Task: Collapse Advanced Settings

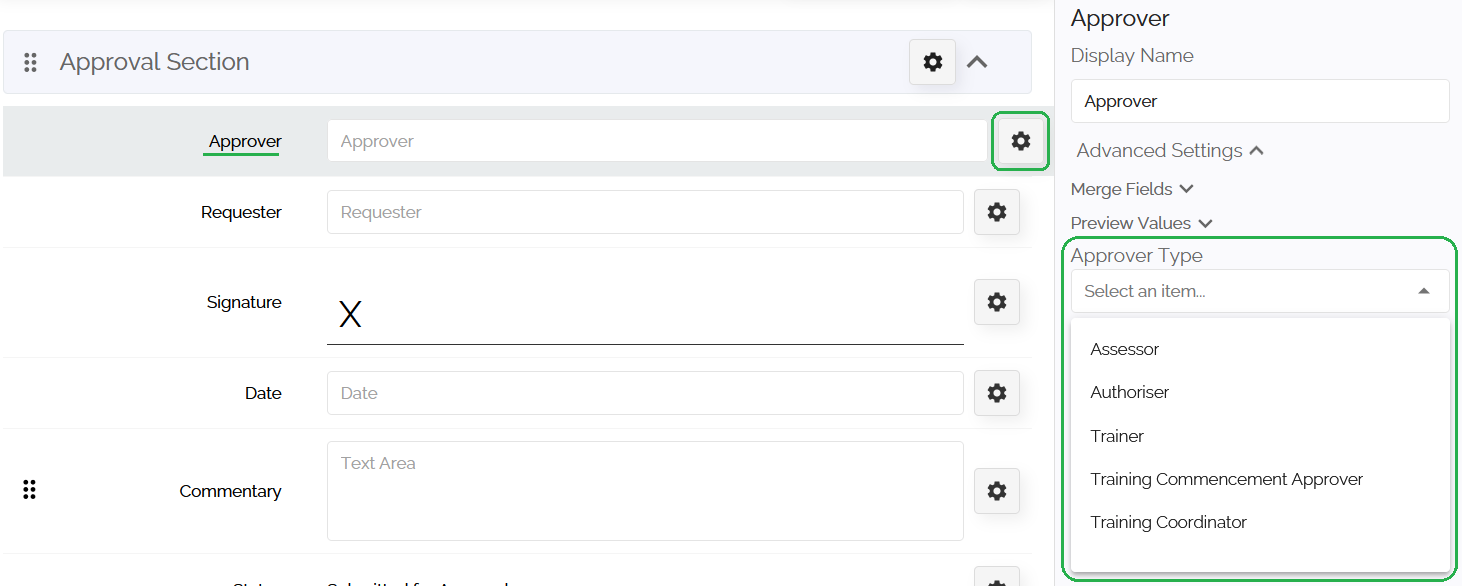Action: pyautogui.click(x=1170, y=151)
